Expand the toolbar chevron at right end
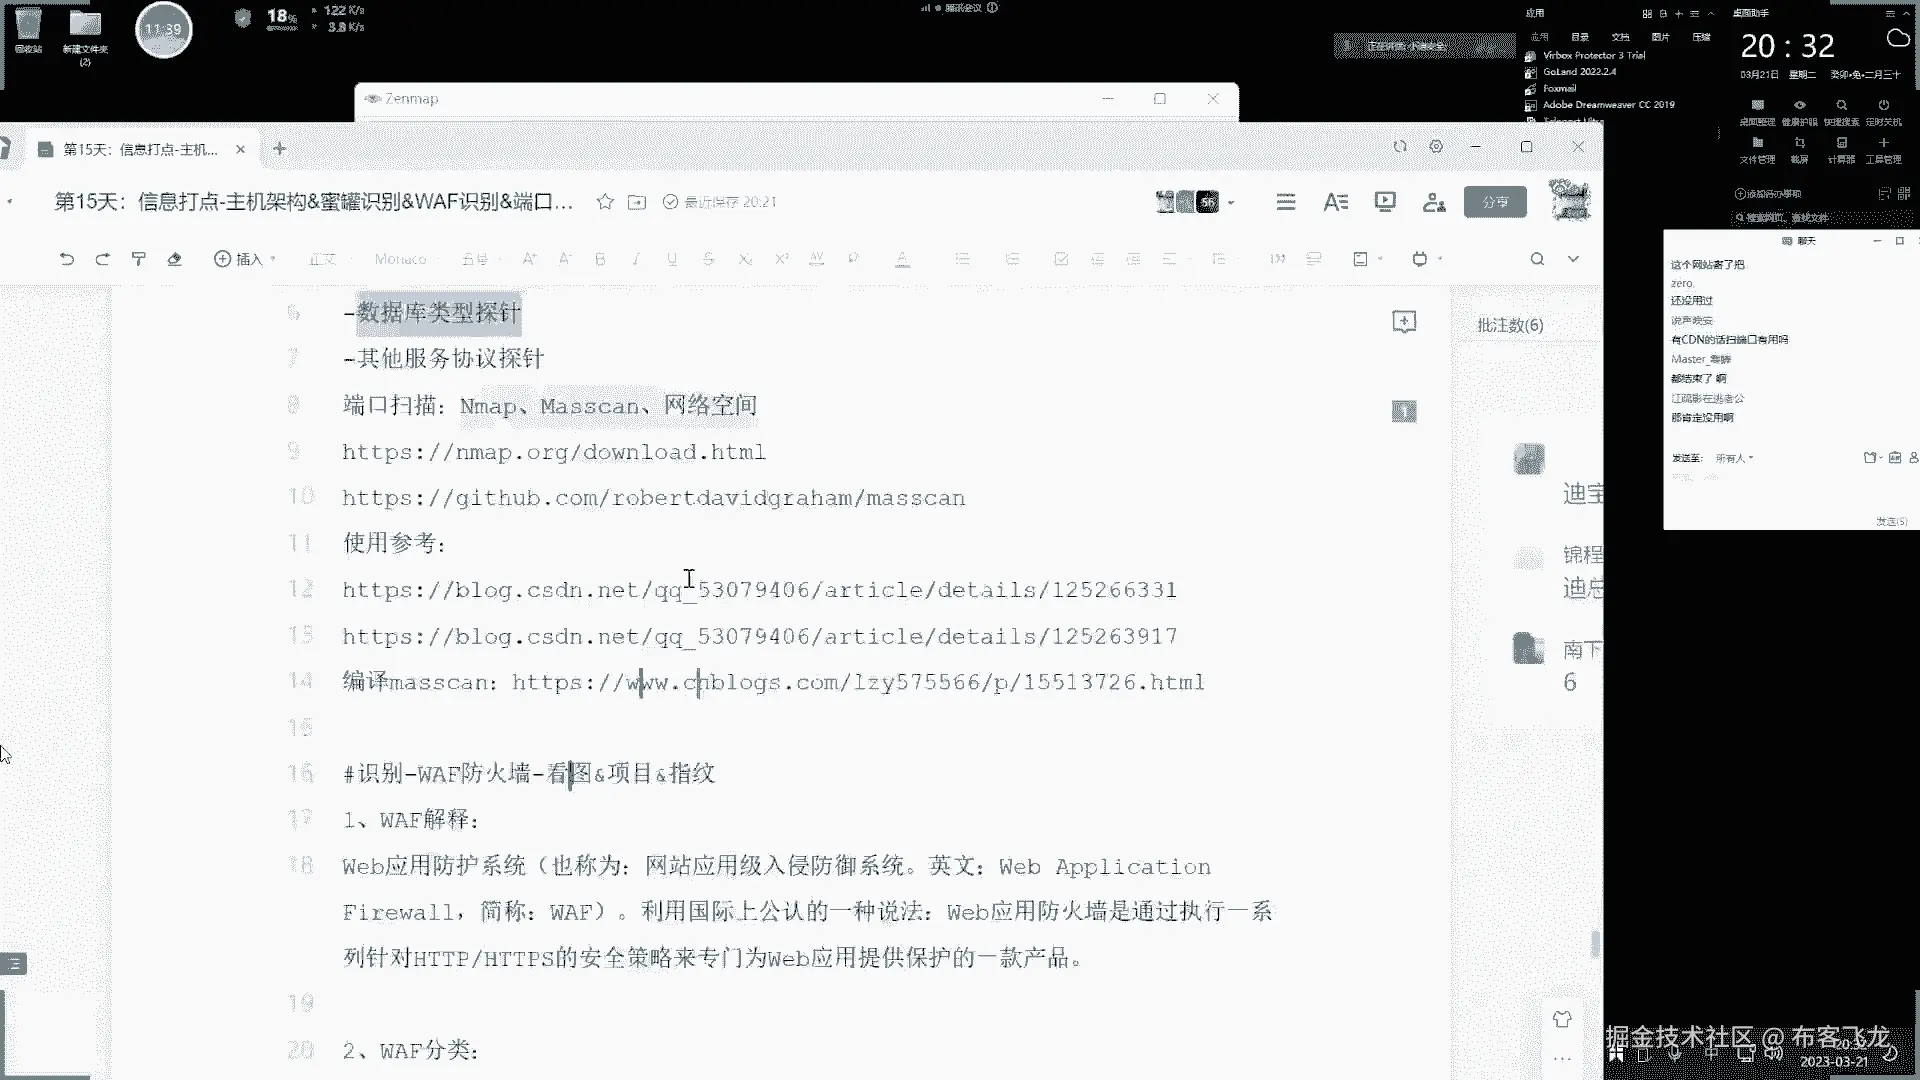 1573,259
